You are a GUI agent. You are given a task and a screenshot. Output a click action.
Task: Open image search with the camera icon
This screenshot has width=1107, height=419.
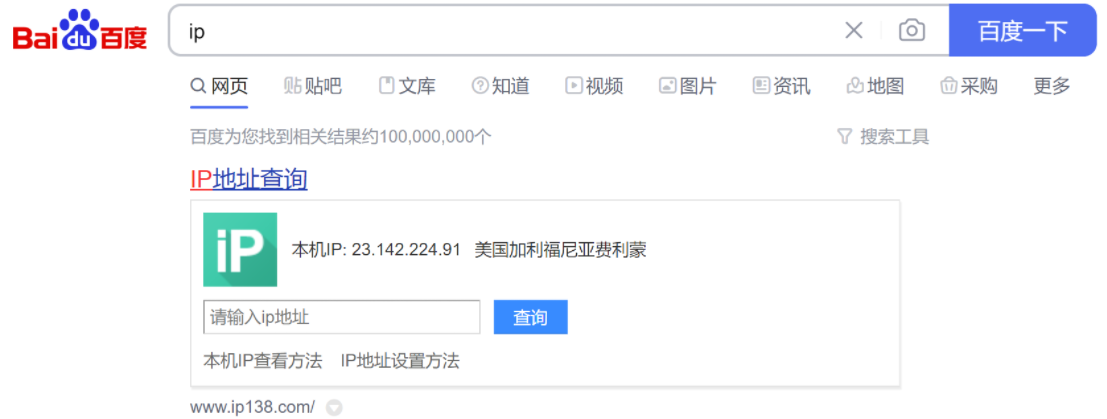(911, 30)
